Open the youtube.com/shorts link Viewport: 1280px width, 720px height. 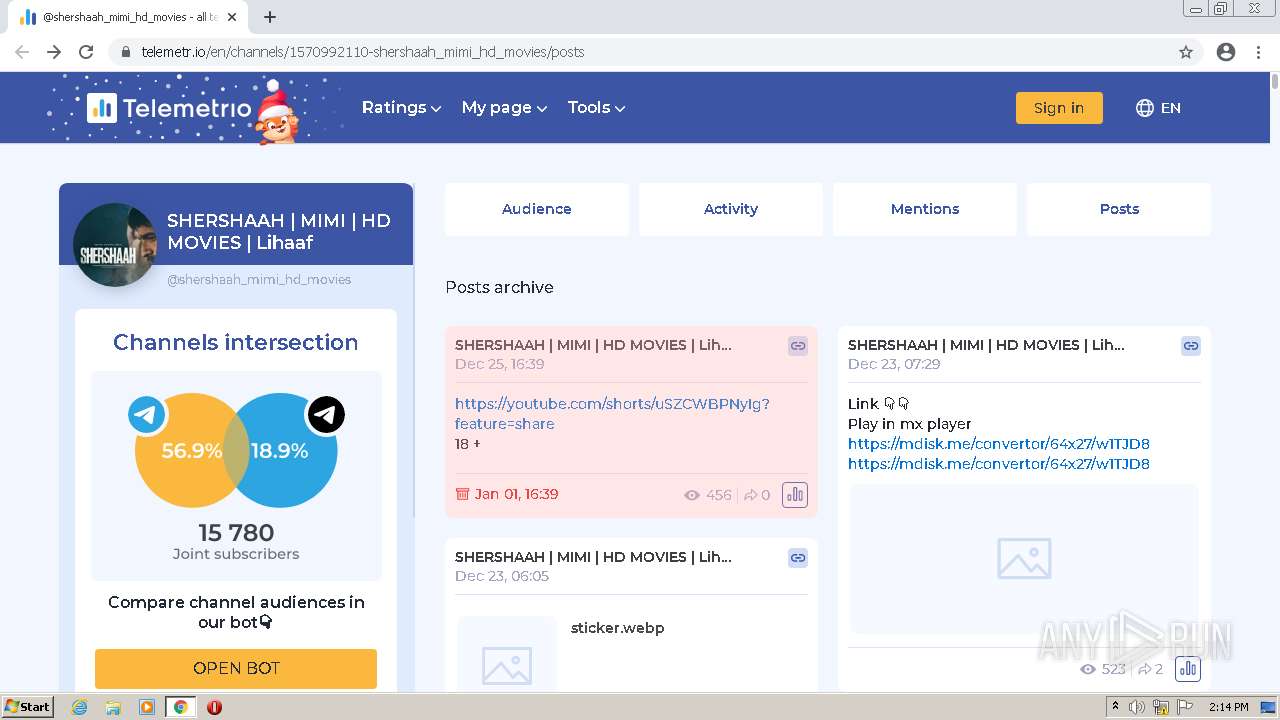coord(612,414)
